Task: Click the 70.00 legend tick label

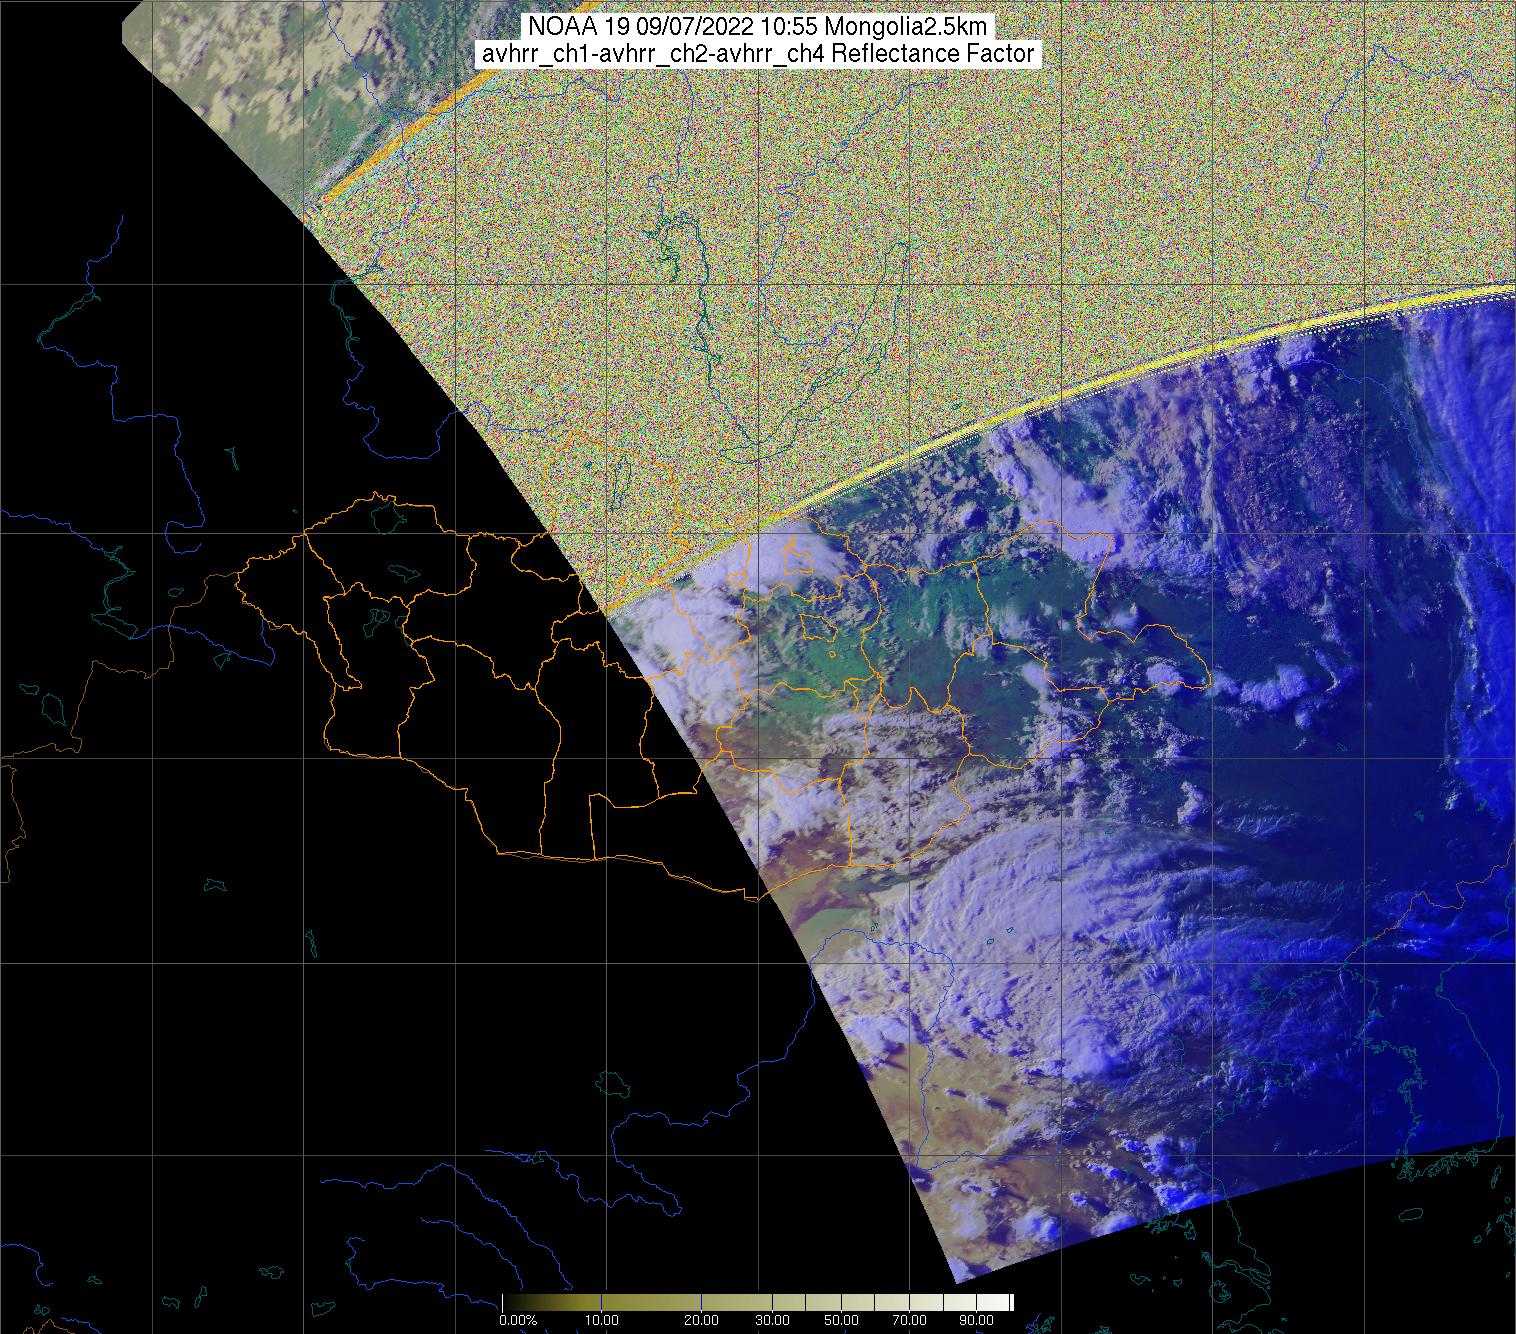Action: coord(906,1321)
